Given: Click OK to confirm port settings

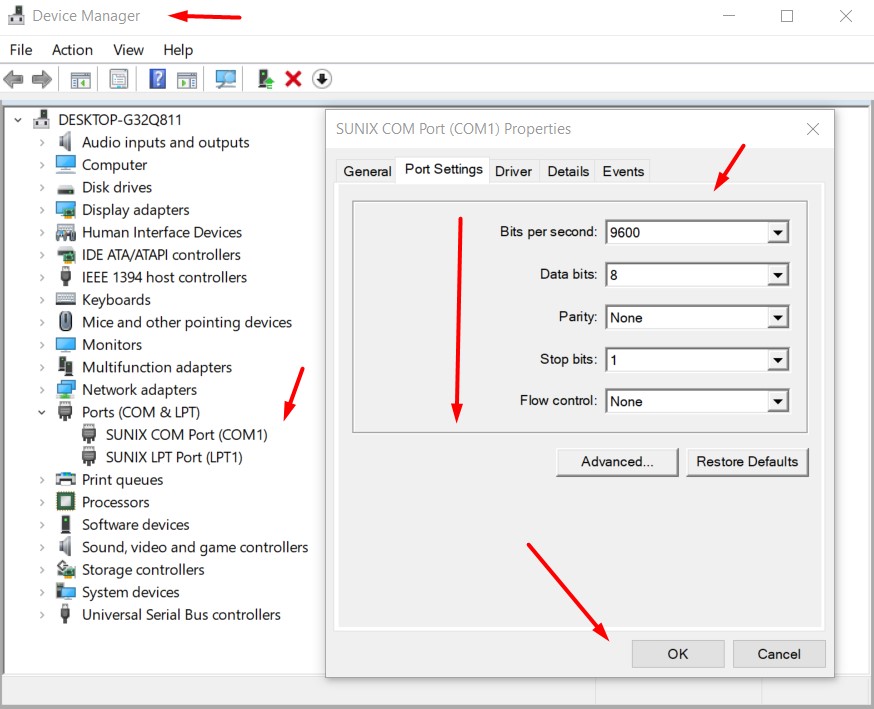Looking at the screenshot, I should [x=677, y=654].
